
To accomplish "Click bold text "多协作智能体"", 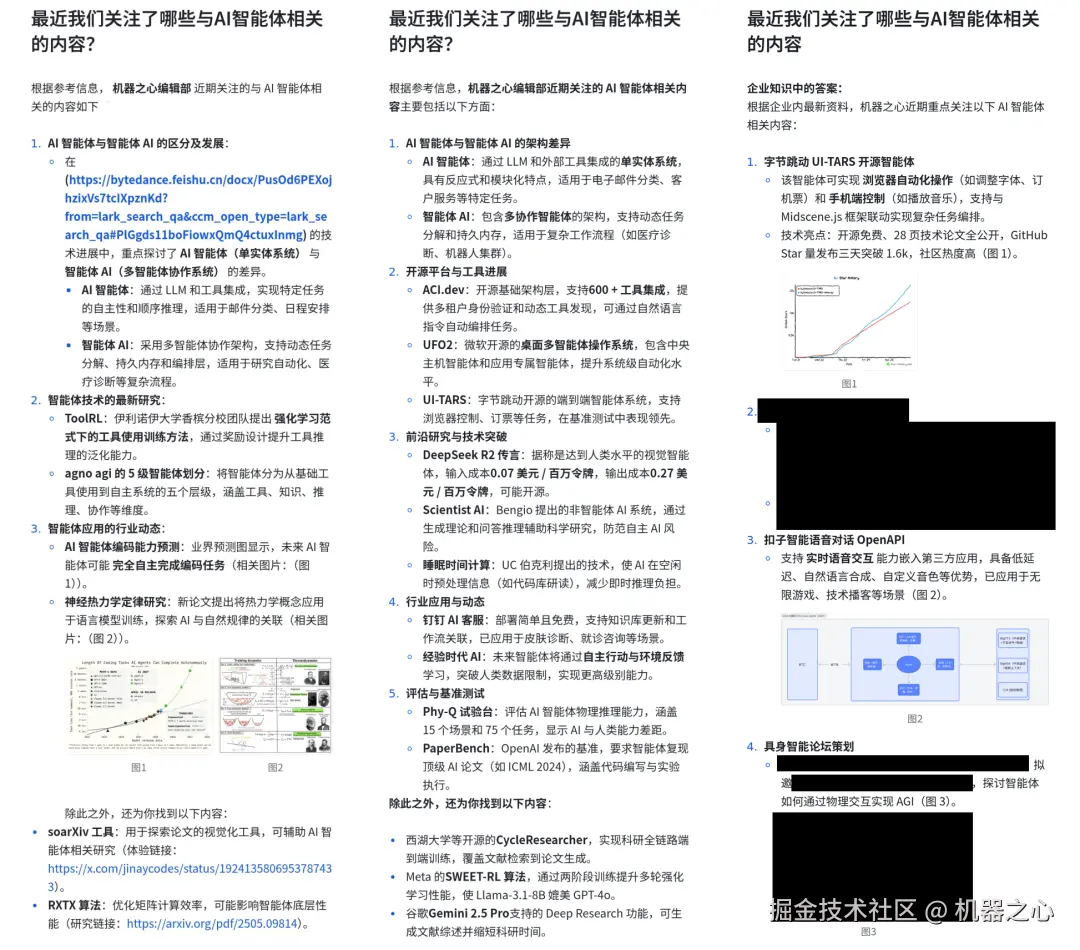I will coord(538,217).
